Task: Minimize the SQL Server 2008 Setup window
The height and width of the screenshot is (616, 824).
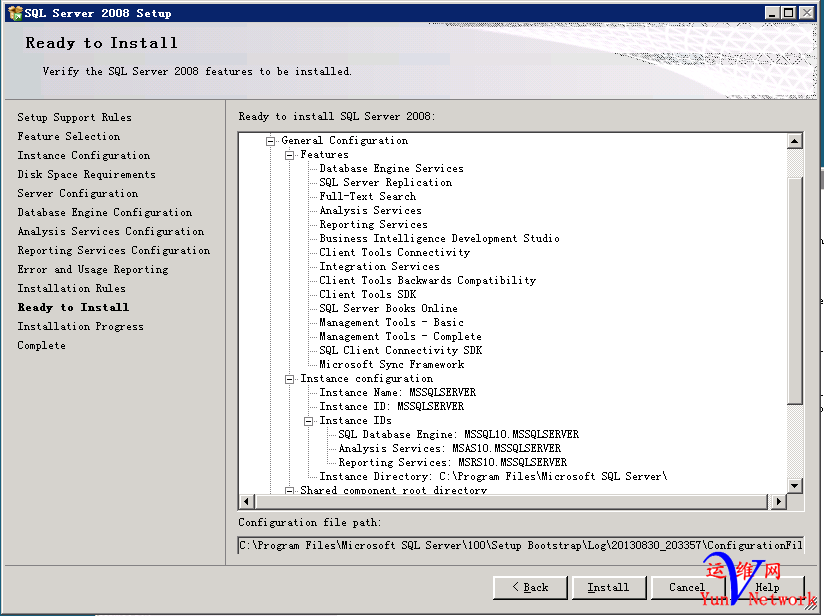Action: 771,13
